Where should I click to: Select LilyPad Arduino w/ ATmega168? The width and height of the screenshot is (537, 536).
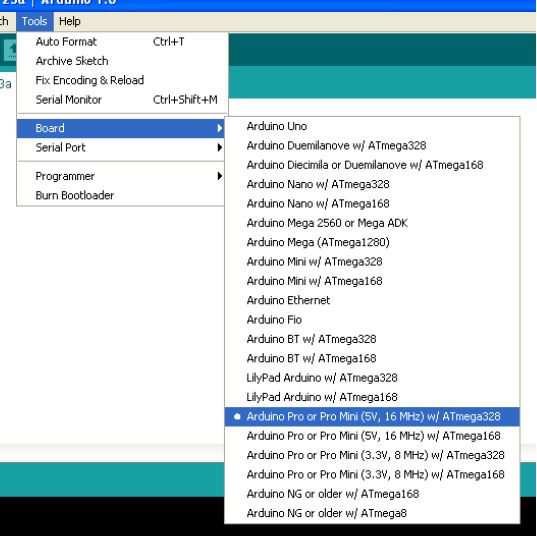tap(372, 397)
